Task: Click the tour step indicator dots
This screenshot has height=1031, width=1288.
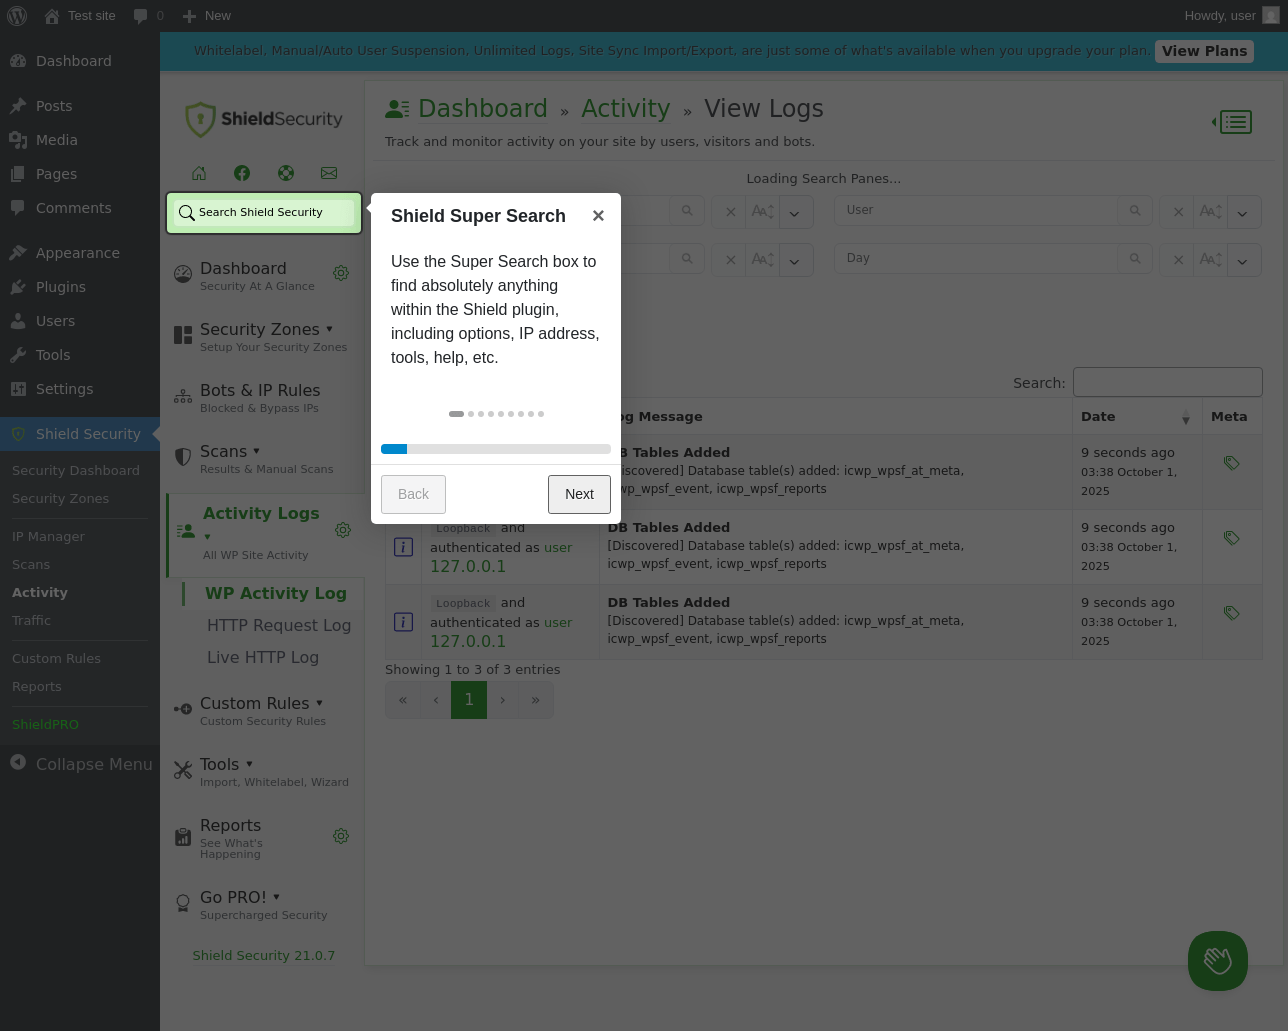Action: (x=496, y=414)
